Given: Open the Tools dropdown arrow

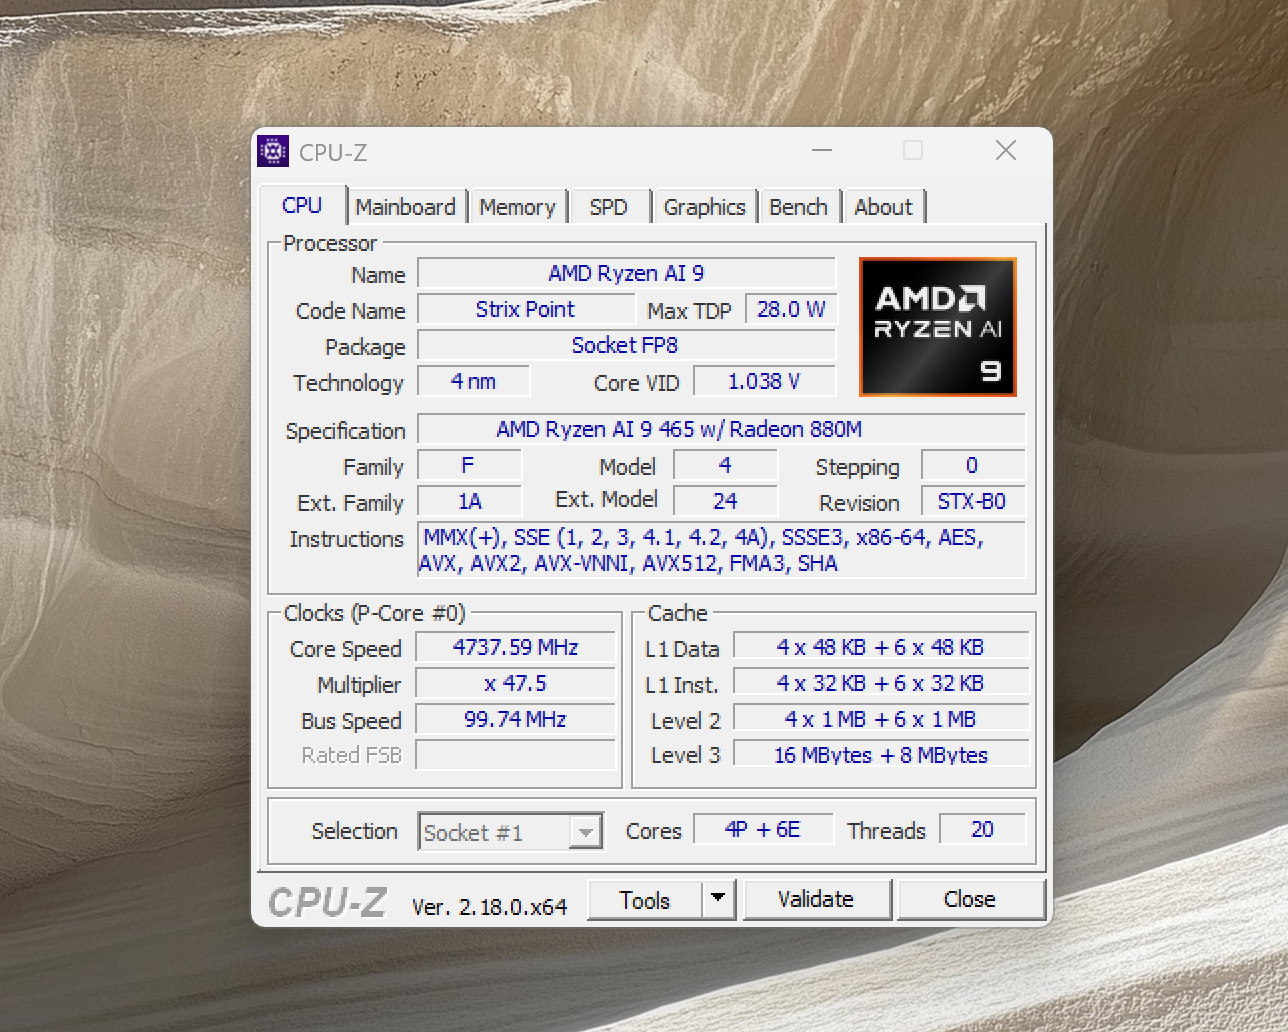Looking at the screenshot, I should (x=718, y=899).
